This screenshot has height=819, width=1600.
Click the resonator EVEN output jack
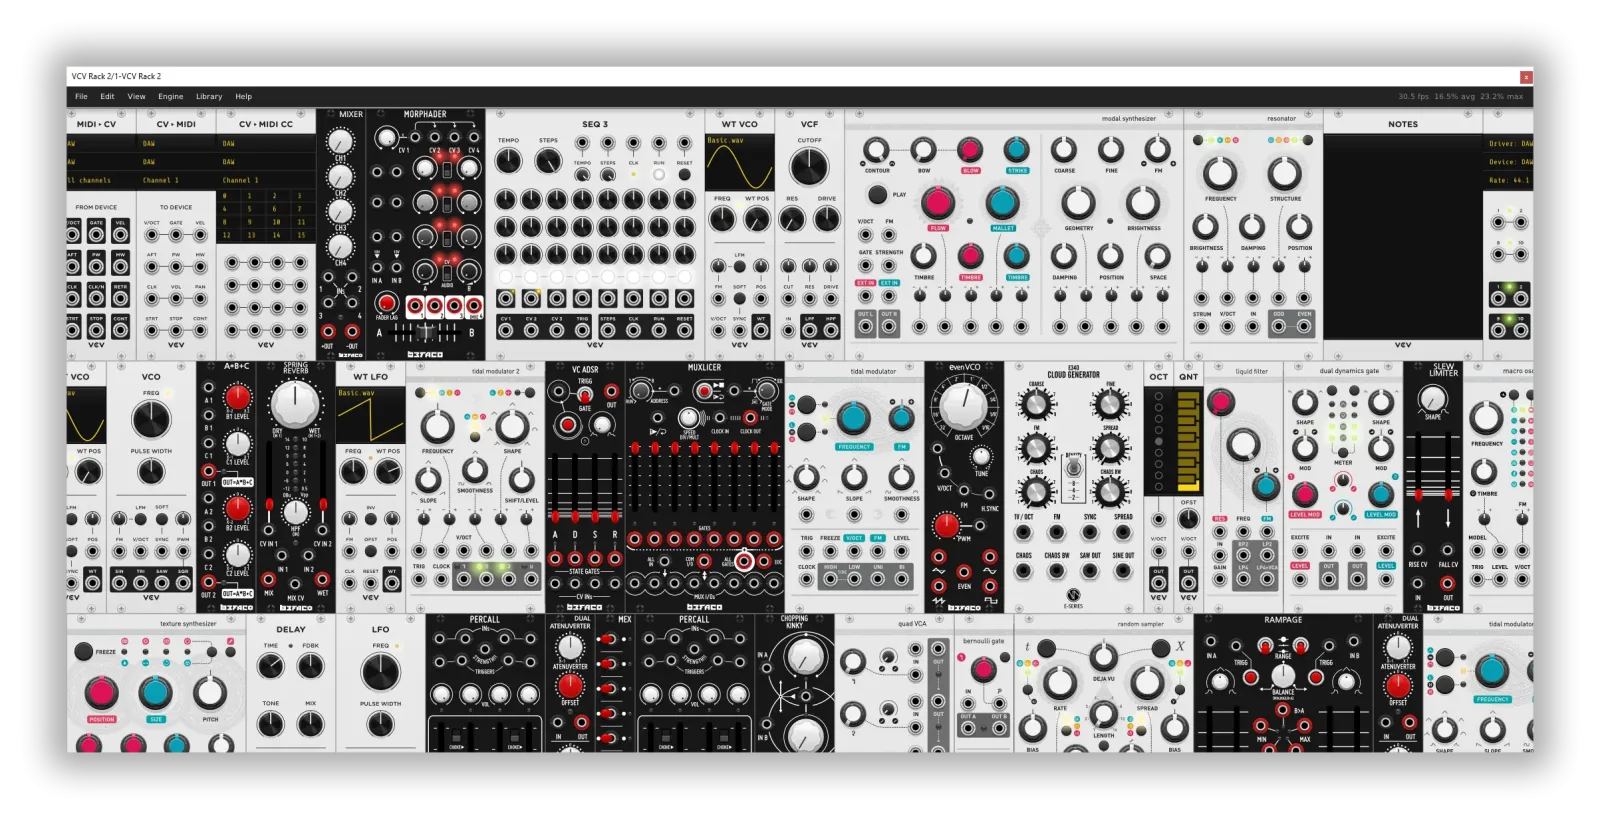pyautogui.click(x=1304, y=326)
